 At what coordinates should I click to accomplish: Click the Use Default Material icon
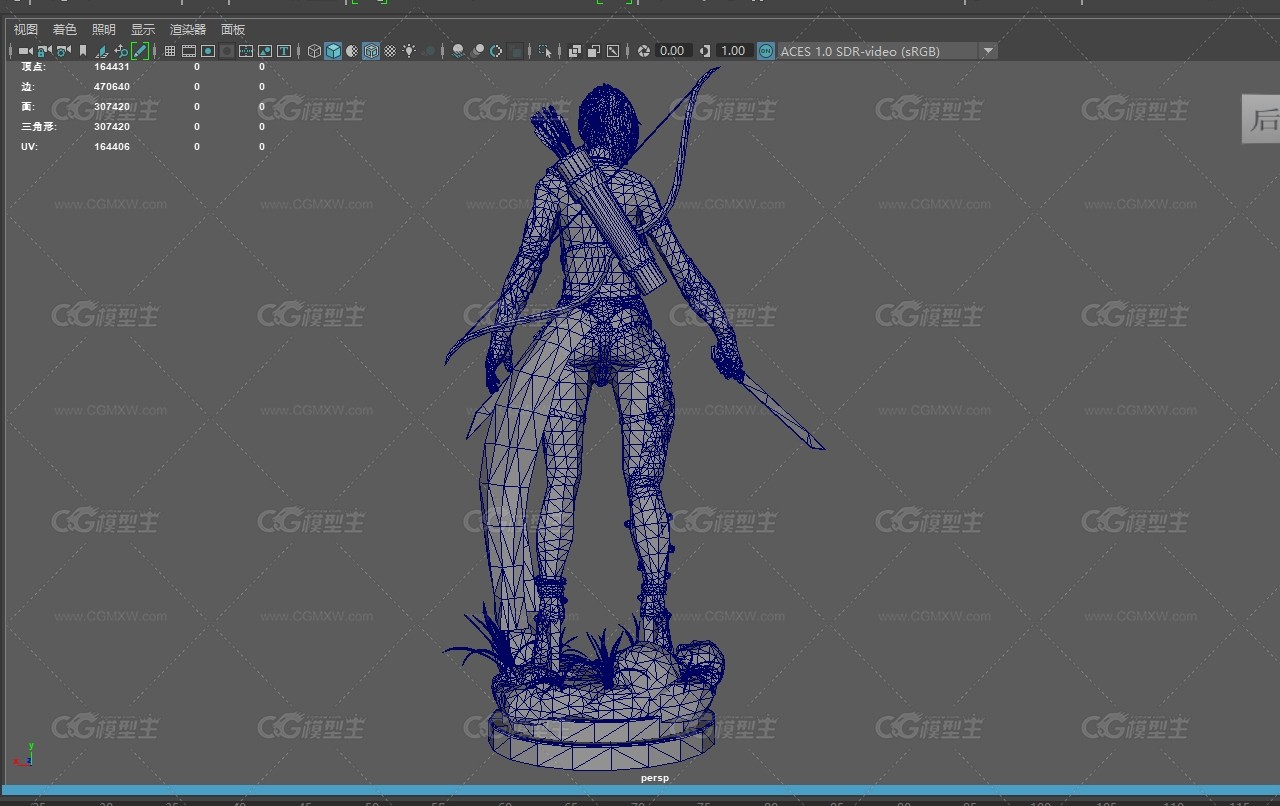352,51
